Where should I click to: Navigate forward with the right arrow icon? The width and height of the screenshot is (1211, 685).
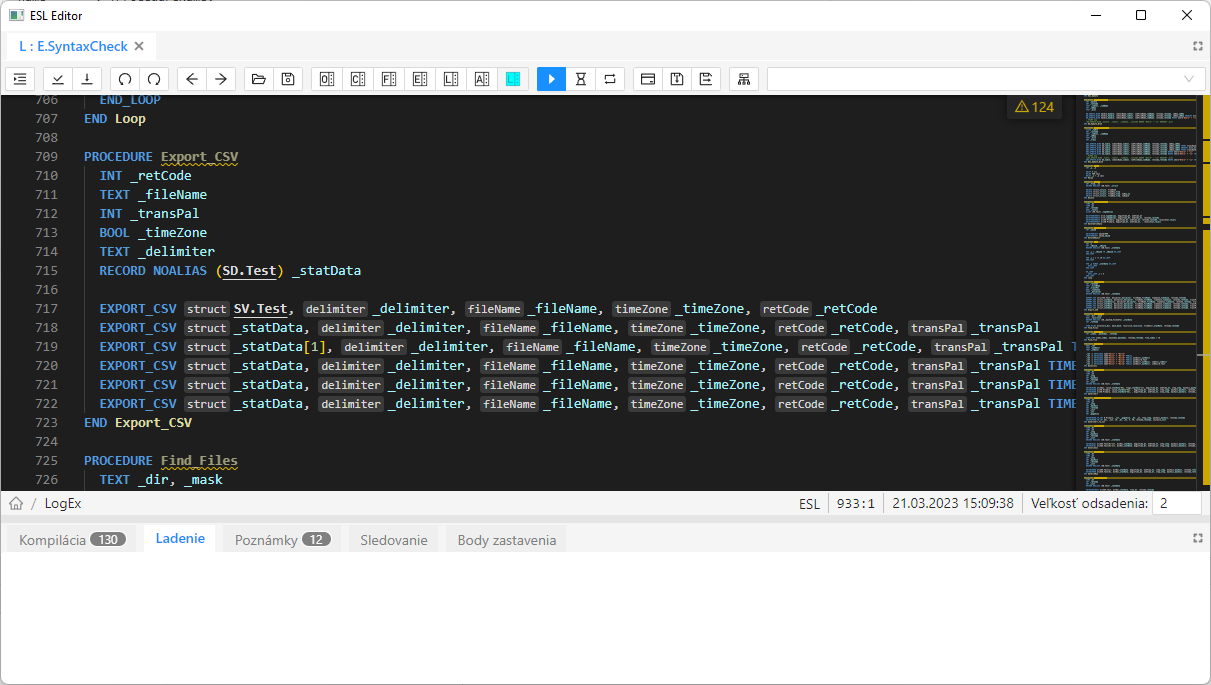click(x=221, y=79)
